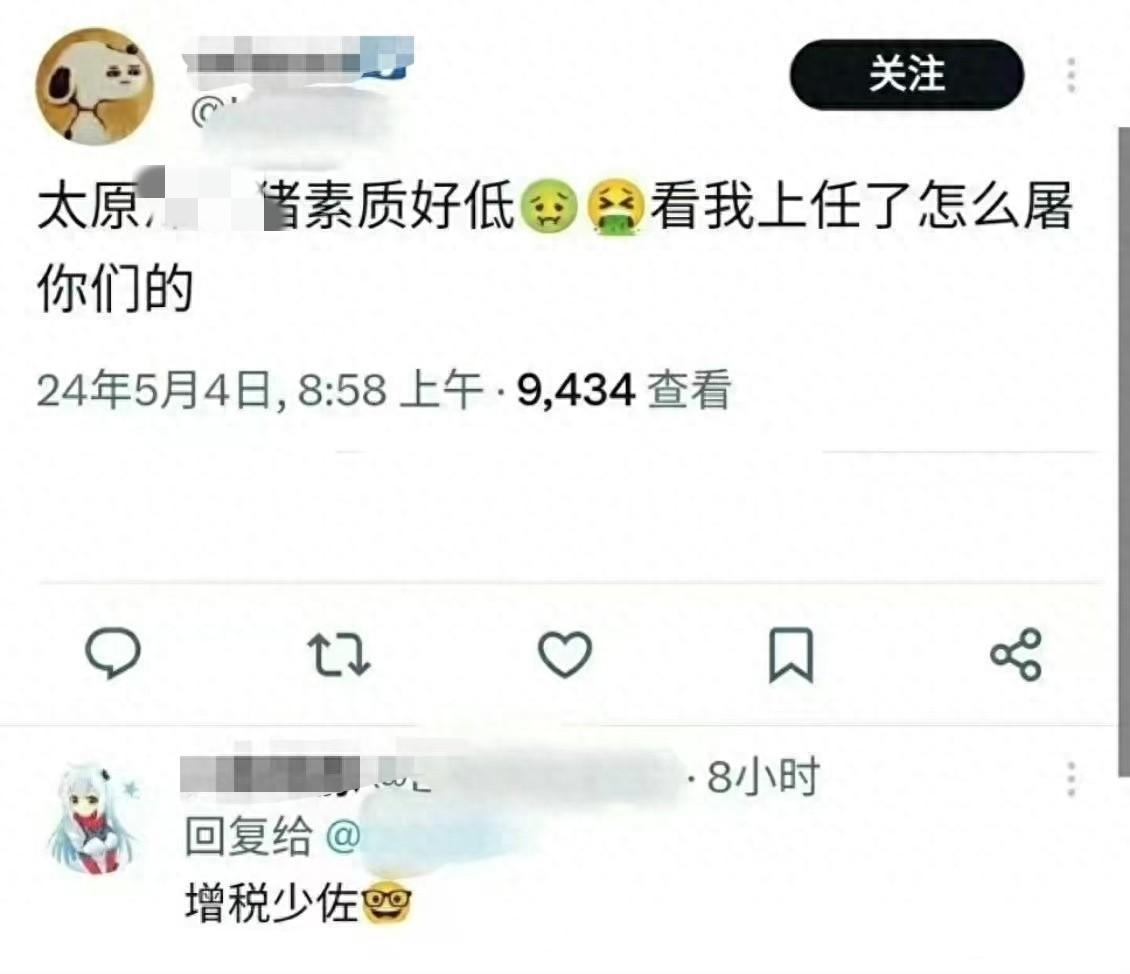
Task: Open the replier's anime girl avatar
Action: click(x=94, y=819)
